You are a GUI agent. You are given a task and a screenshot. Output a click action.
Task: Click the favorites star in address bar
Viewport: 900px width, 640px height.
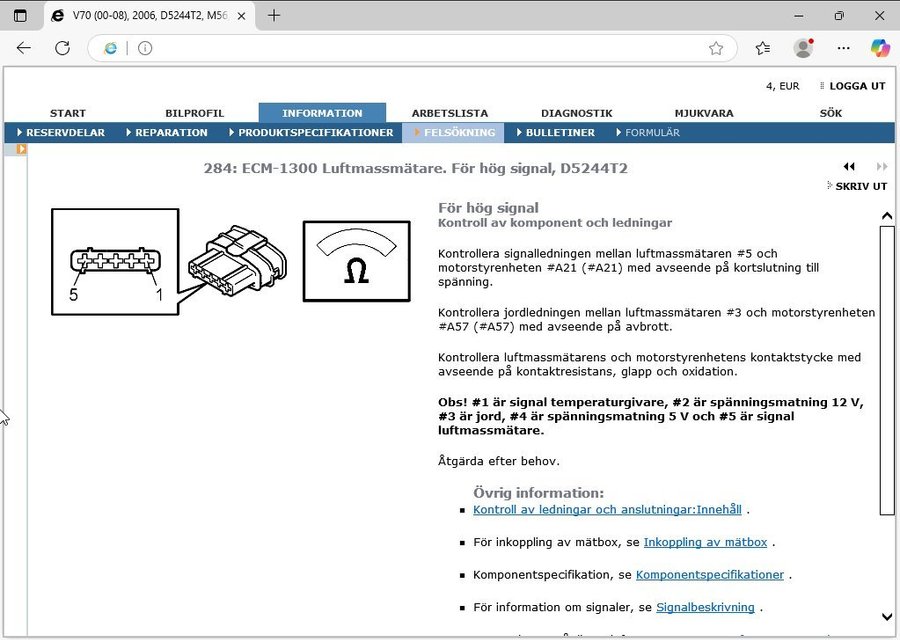[716, 48]
